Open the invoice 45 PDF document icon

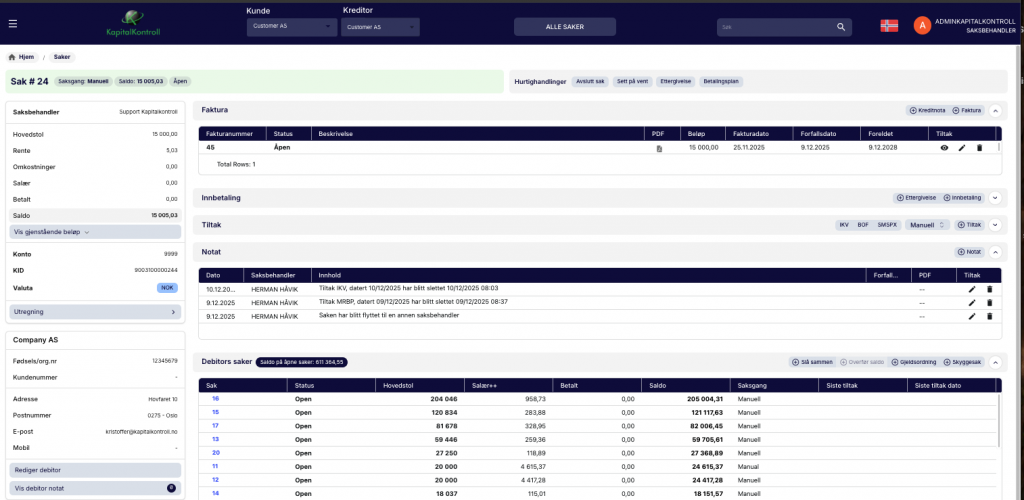[658, 148]
